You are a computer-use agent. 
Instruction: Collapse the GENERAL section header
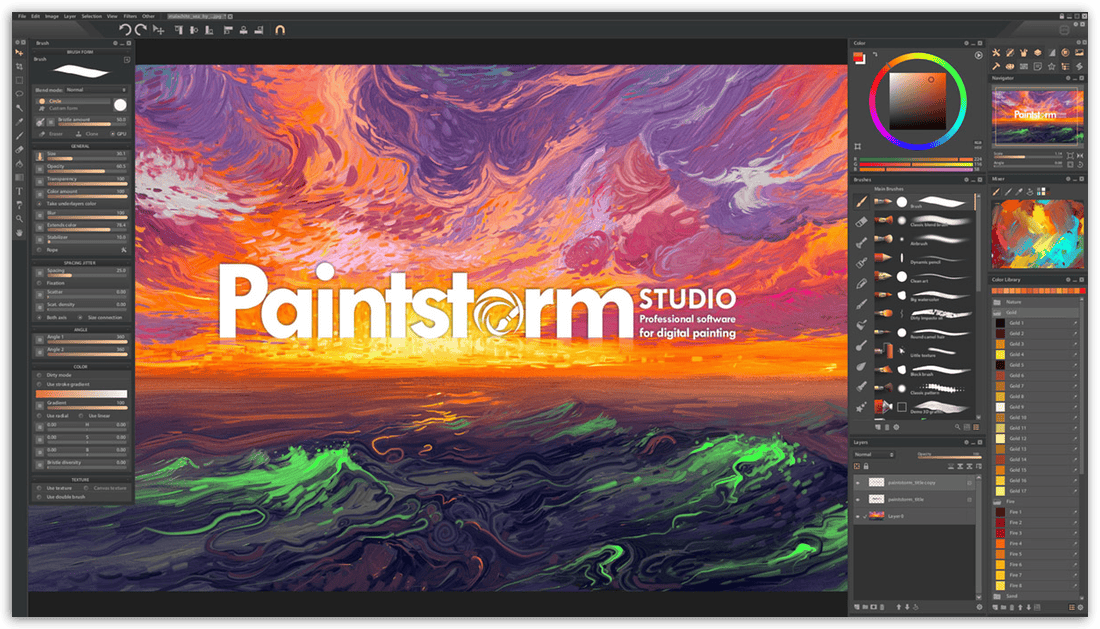[x=80, y=146]
